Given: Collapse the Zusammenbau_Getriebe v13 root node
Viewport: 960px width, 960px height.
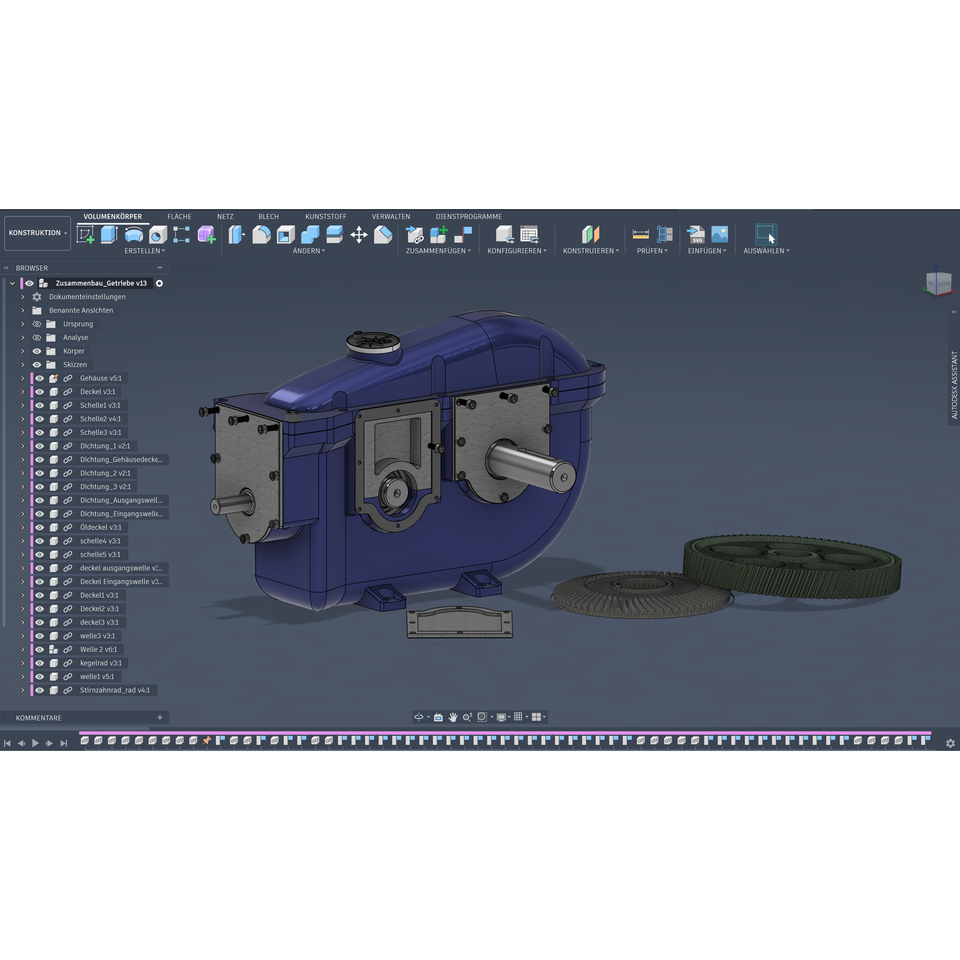Looking at the screenshot, I should point(12,283).
